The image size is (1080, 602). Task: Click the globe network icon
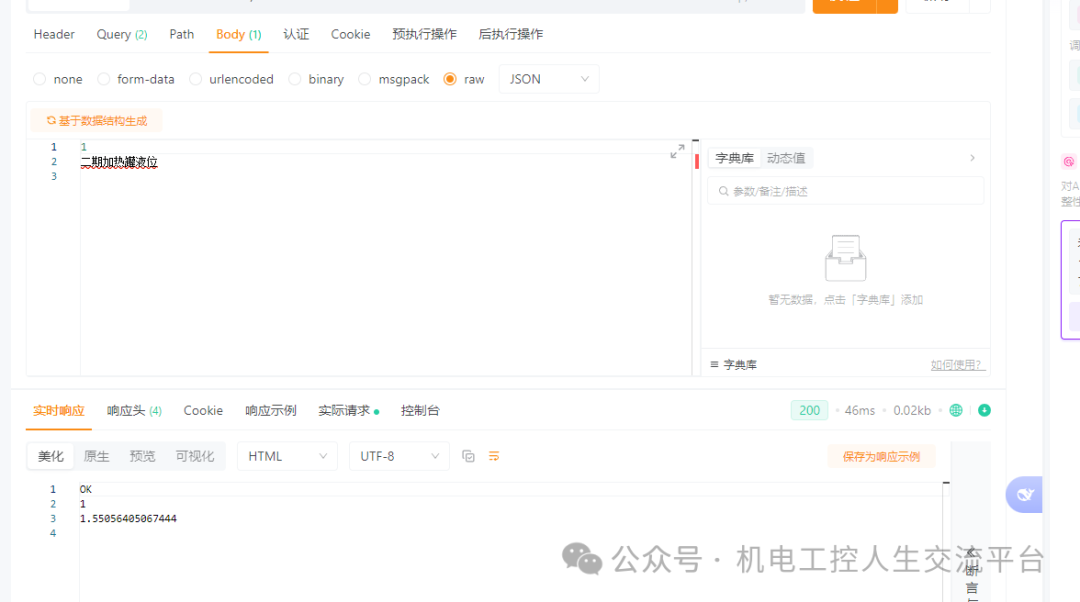click(x=956, y=411)
